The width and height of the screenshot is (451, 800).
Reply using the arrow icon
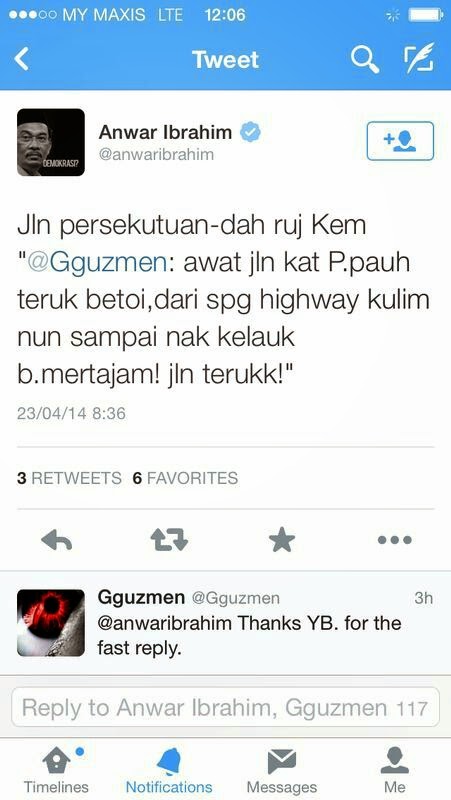56,540
